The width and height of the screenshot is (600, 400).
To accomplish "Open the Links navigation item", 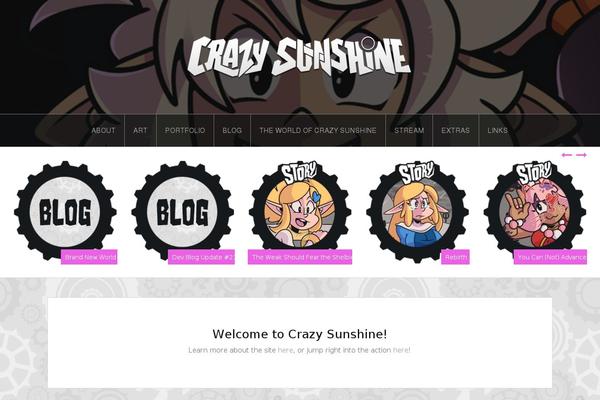I will coord(497,130).
